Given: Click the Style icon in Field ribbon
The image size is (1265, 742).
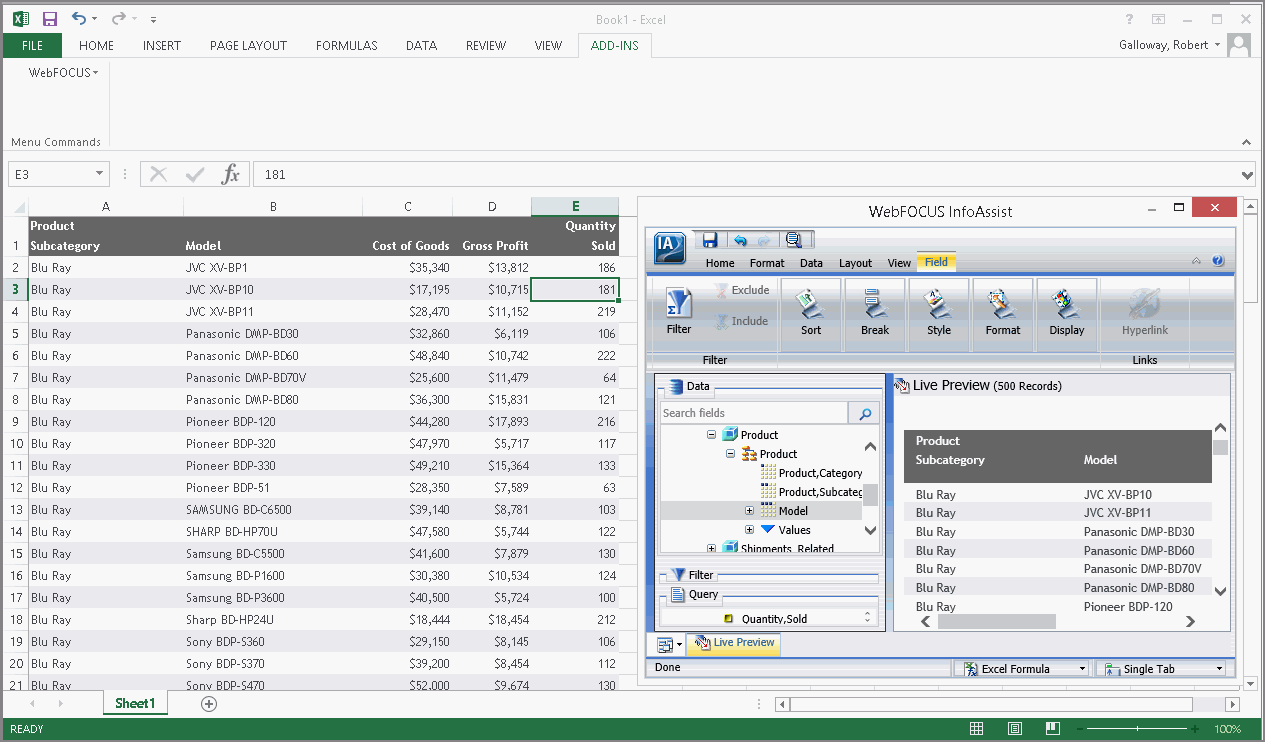Looking at the screenshot, I should pos(938,303).
